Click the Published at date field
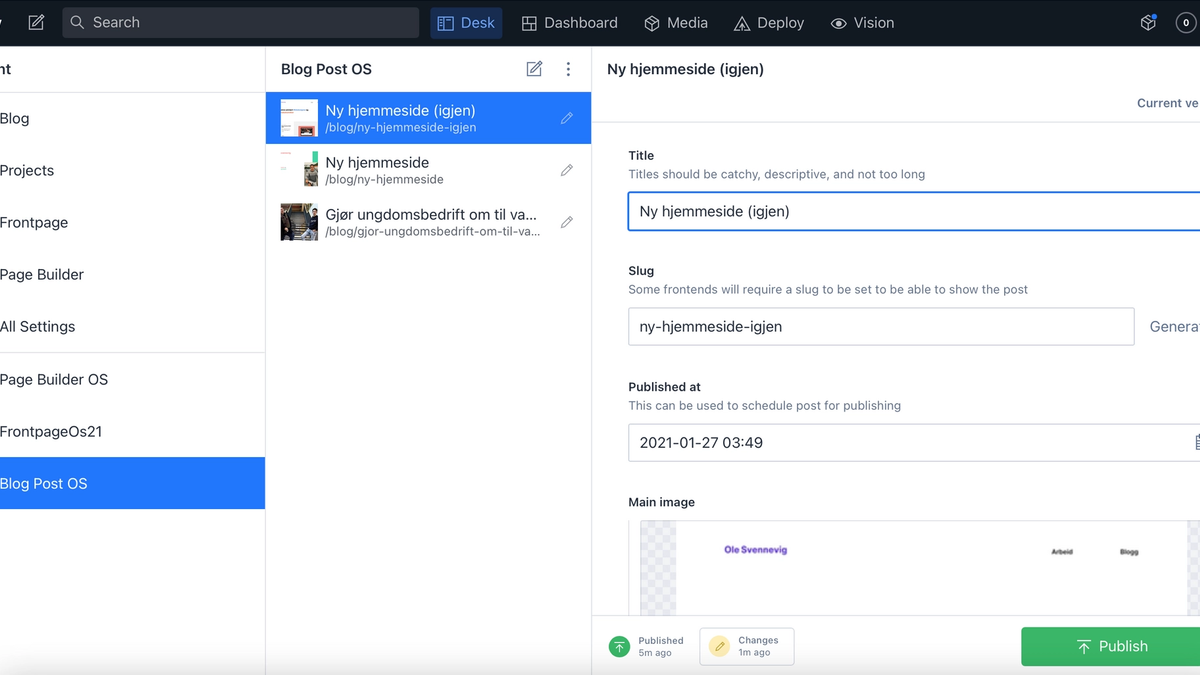 (x=914, y=442)
